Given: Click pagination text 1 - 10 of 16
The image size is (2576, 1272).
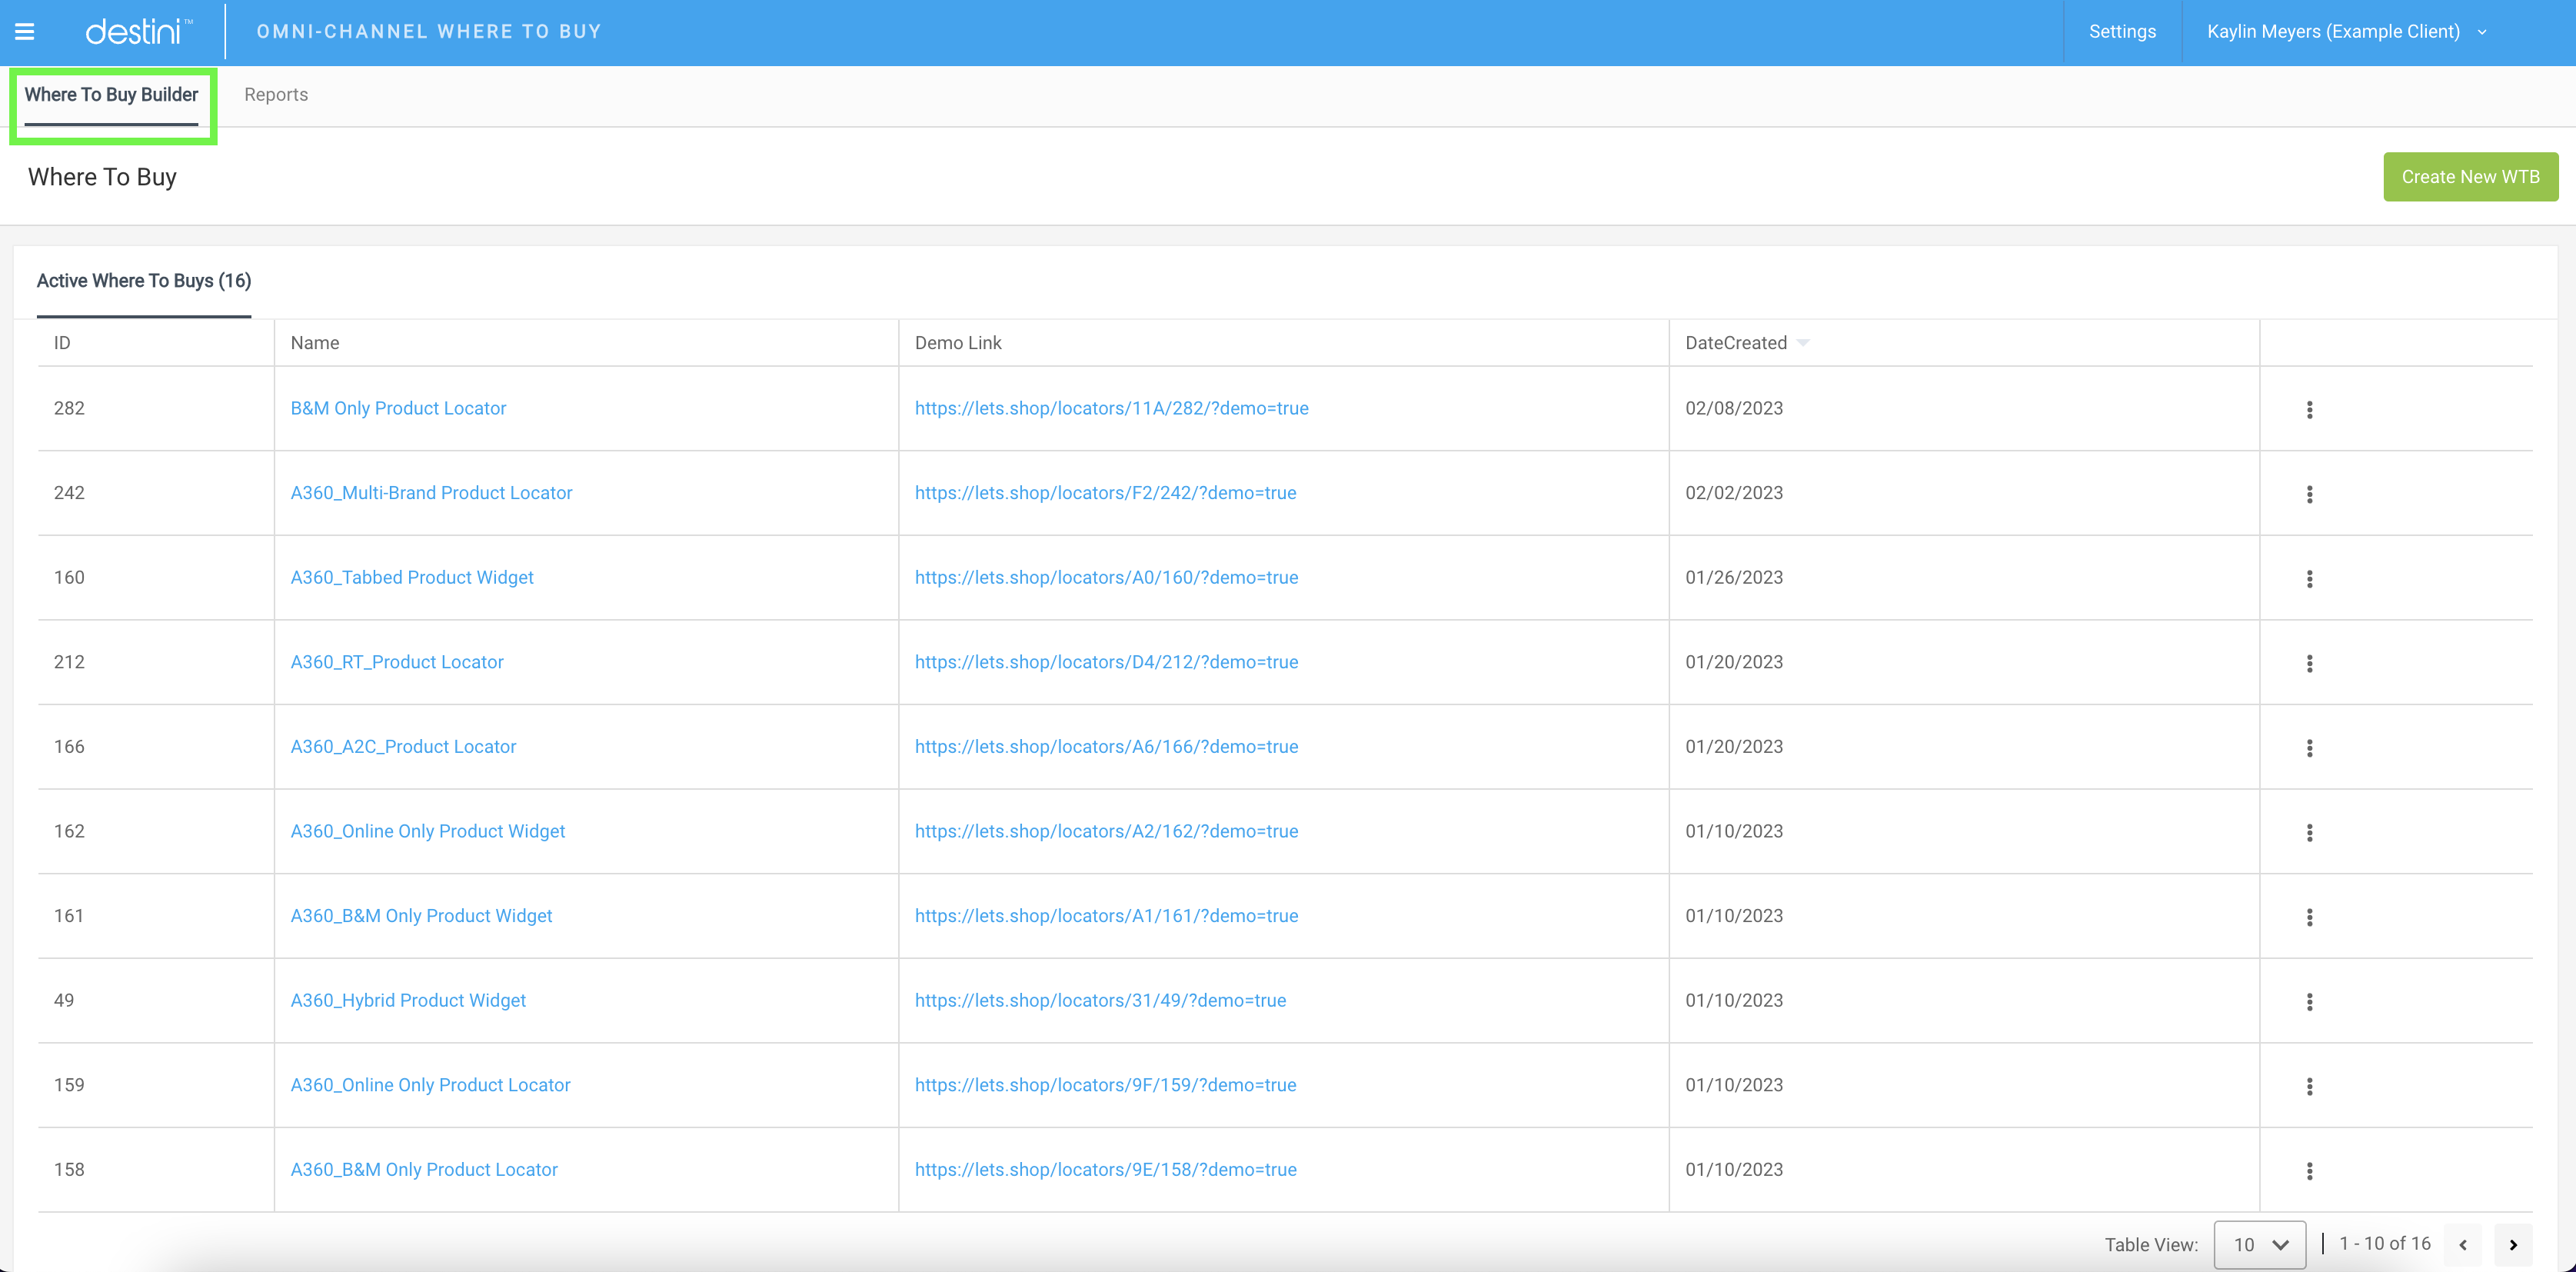Looking at the screenshot, I should point(2384,1243).
